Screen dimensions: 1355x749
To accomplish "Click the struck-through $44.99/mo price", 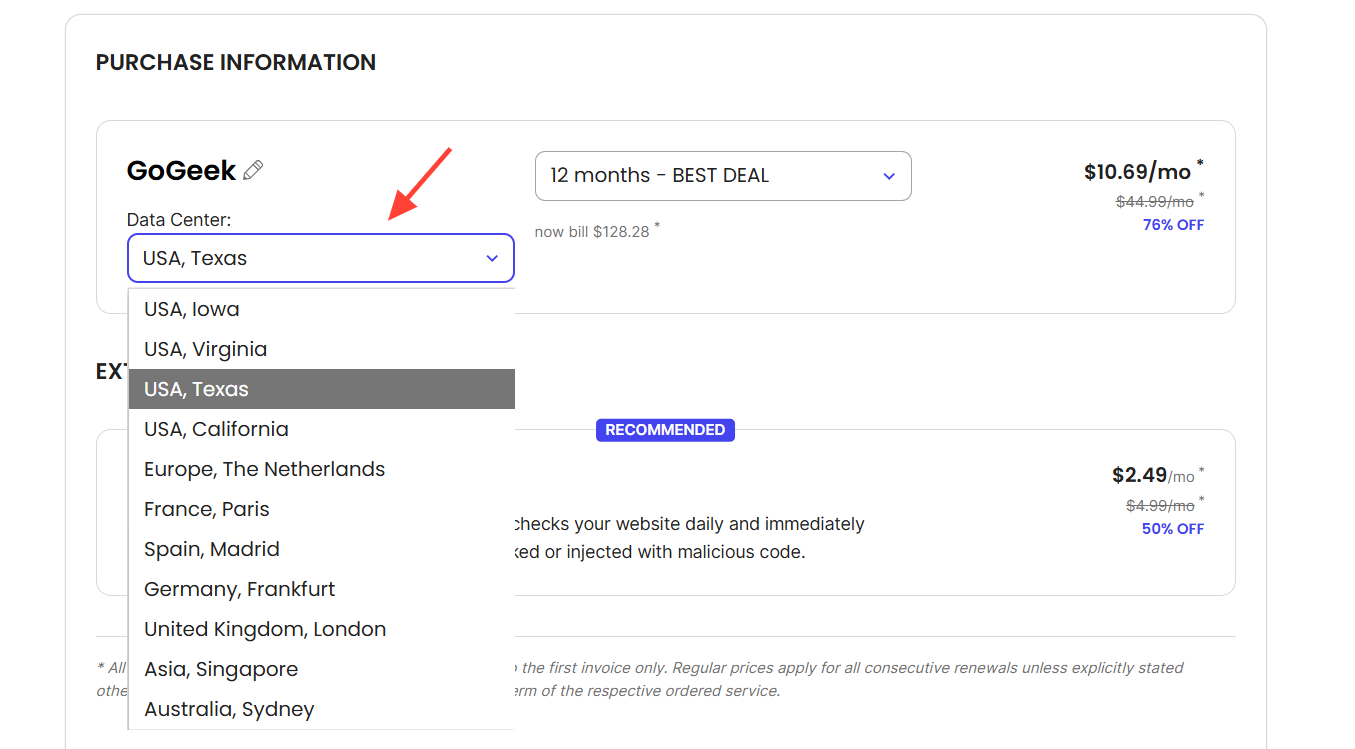I will click(1155, 202).
